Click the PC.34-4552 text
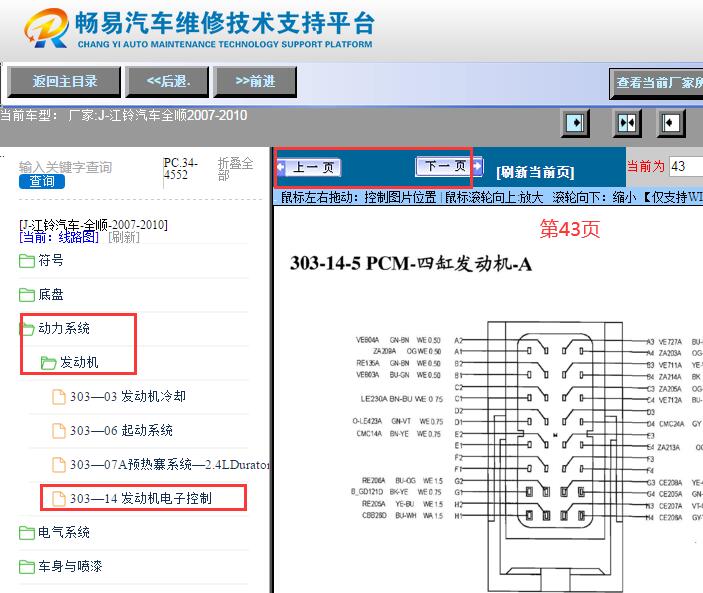703x593 pixels. (x=180, y=169)
